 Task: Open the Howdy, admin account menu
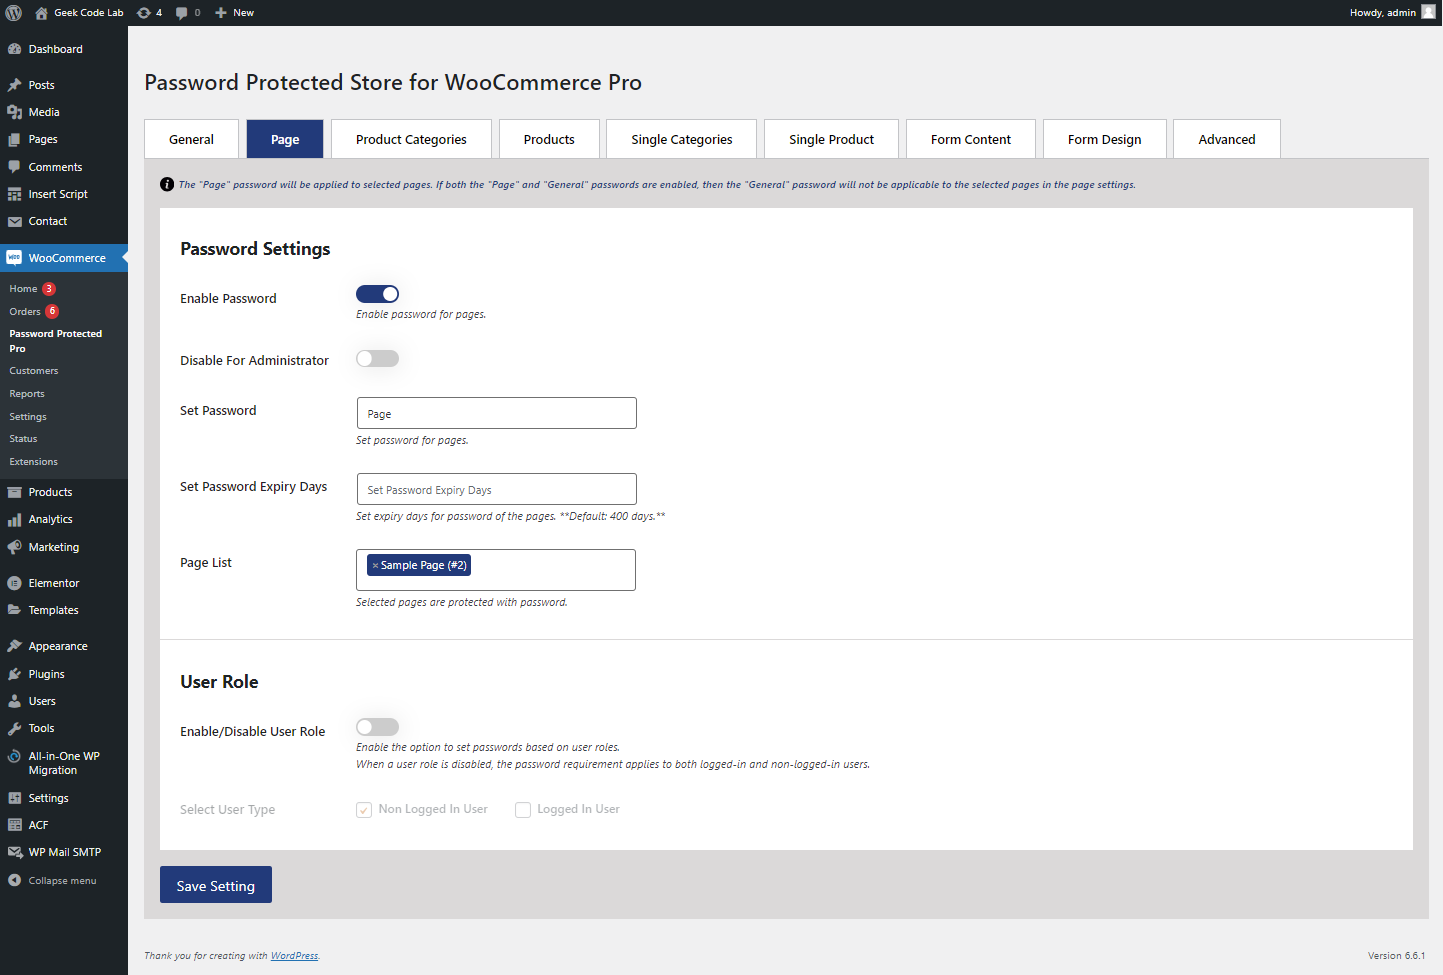[1392, 13]
